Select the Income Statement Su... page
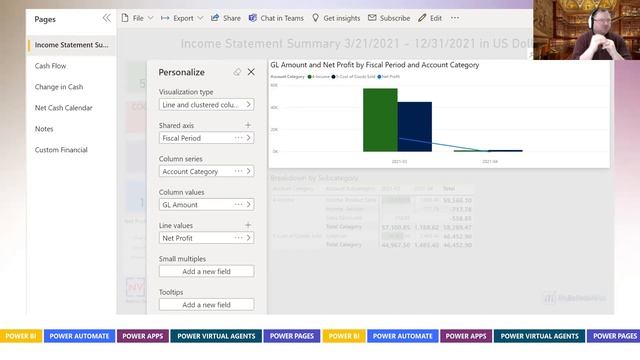The height and width of the screenshot is (360, 640). tap(71, 45)
